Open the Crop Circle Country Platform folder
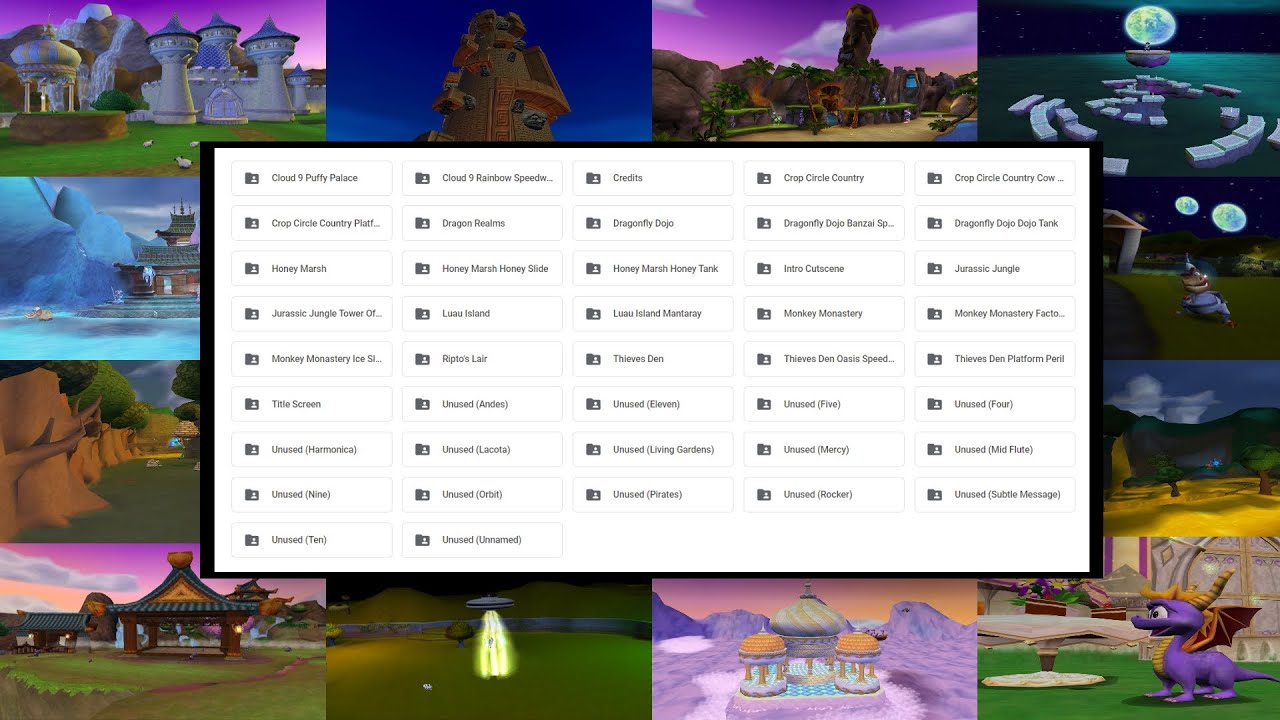The width and height of the screenshot is (1280, 720). [x=312, y=223]
